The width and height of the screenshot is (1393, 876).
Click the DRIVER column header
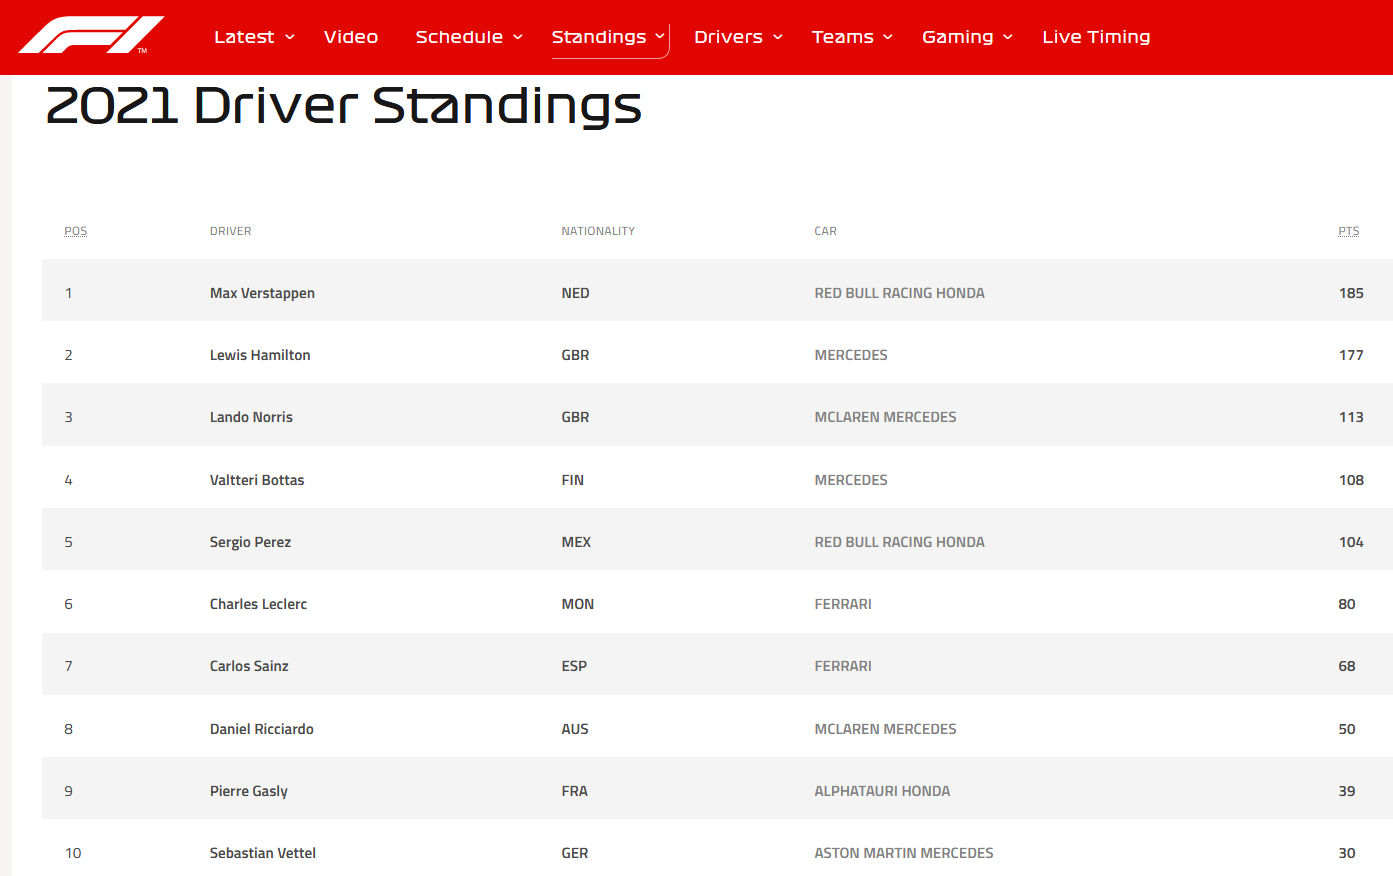[x=231, y=231]
